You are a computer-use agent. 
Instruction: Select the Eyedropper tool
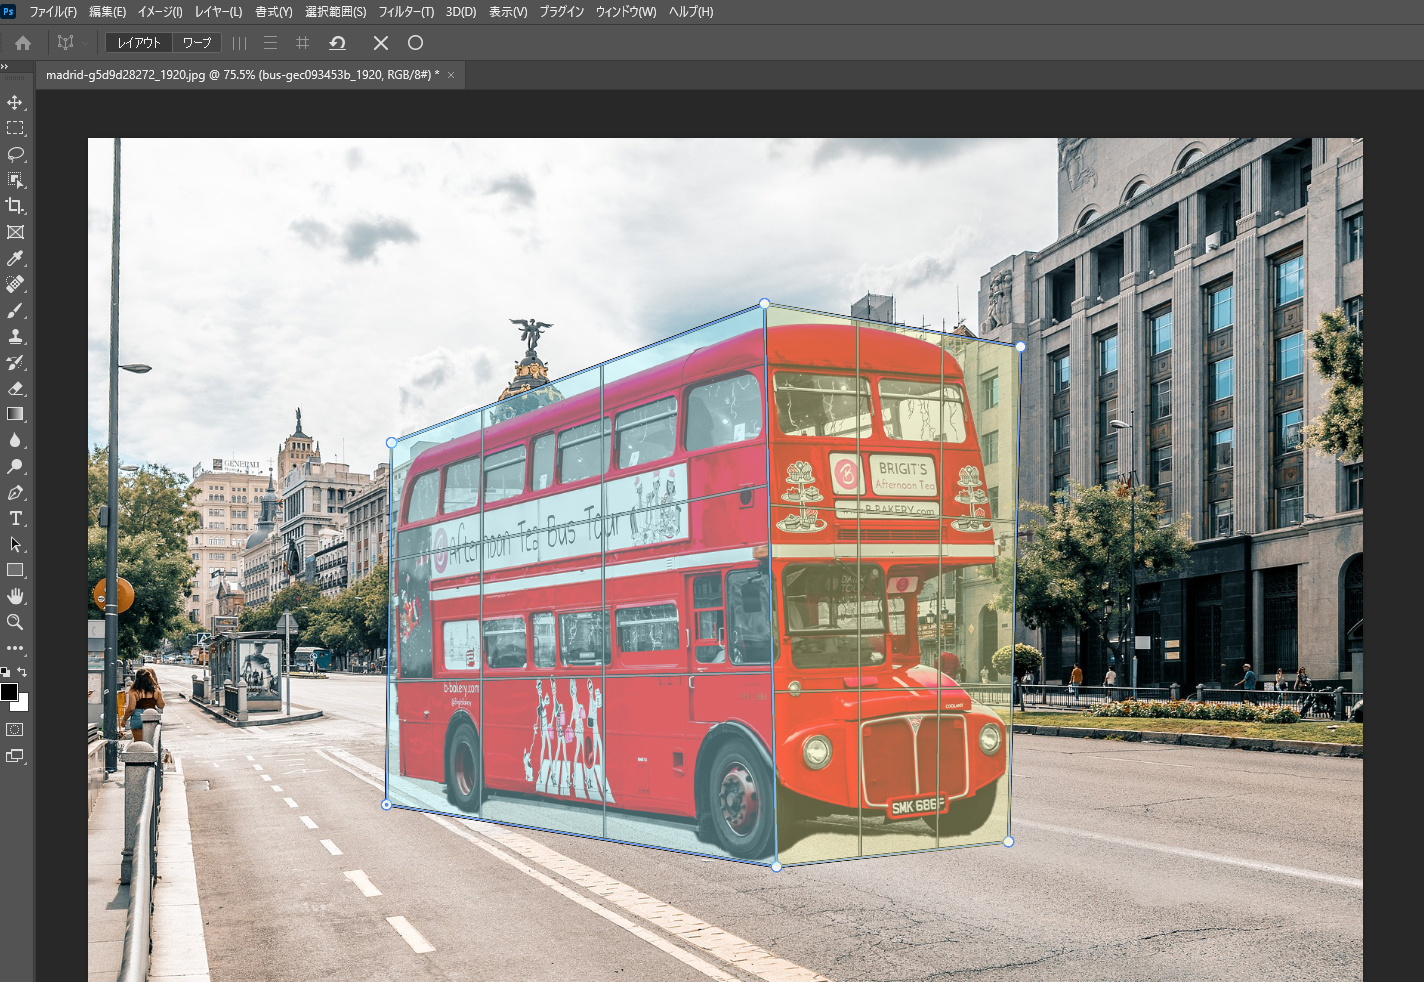(x=15, y=258)
